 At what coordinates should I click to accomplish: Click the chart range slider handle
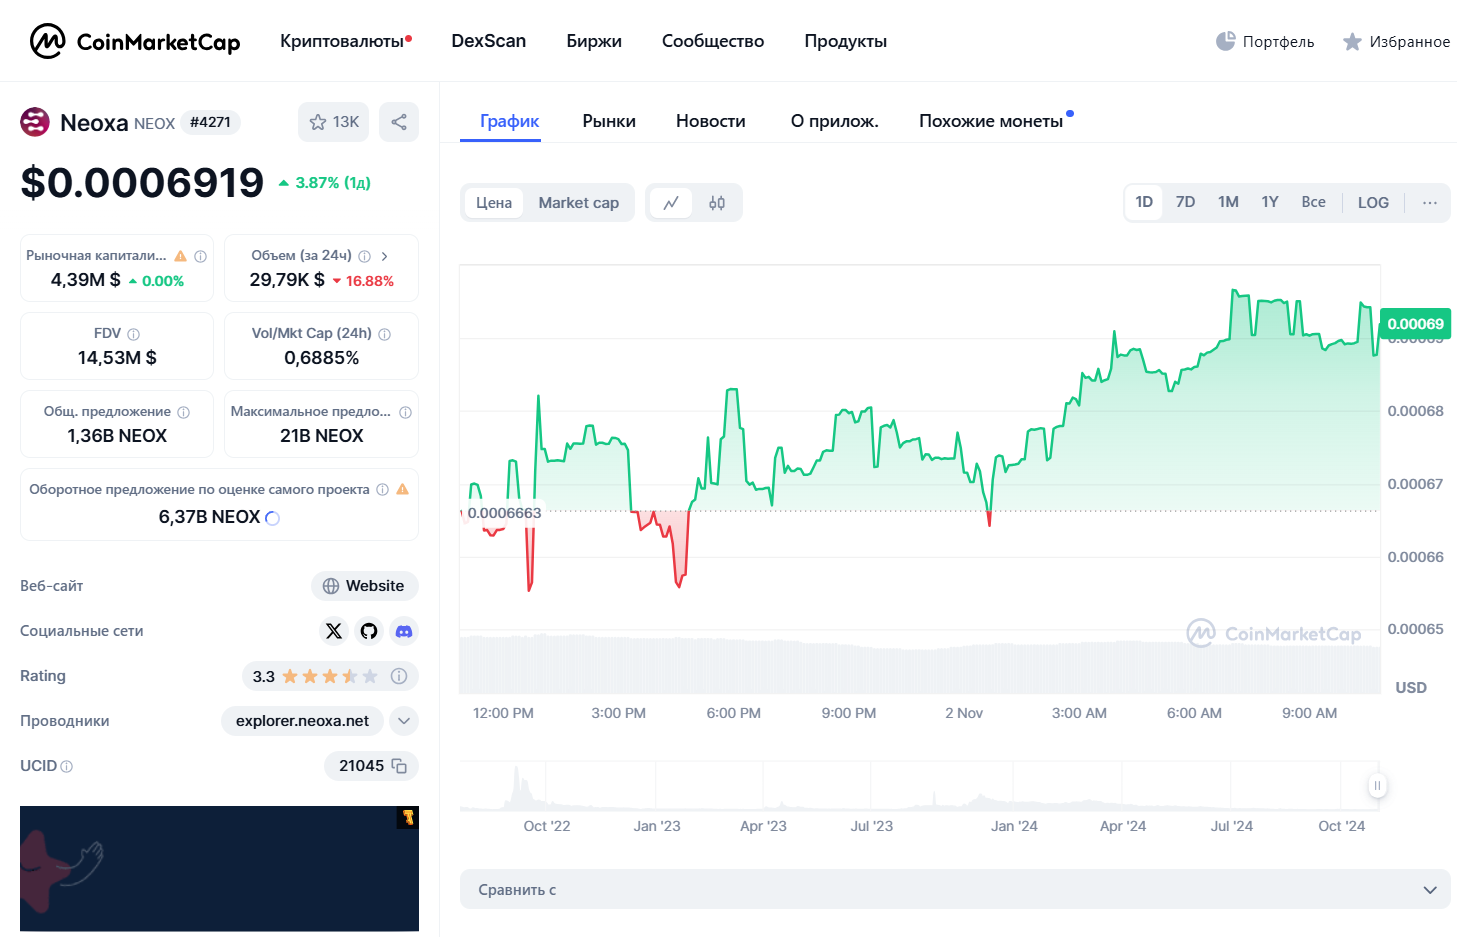1377,786
